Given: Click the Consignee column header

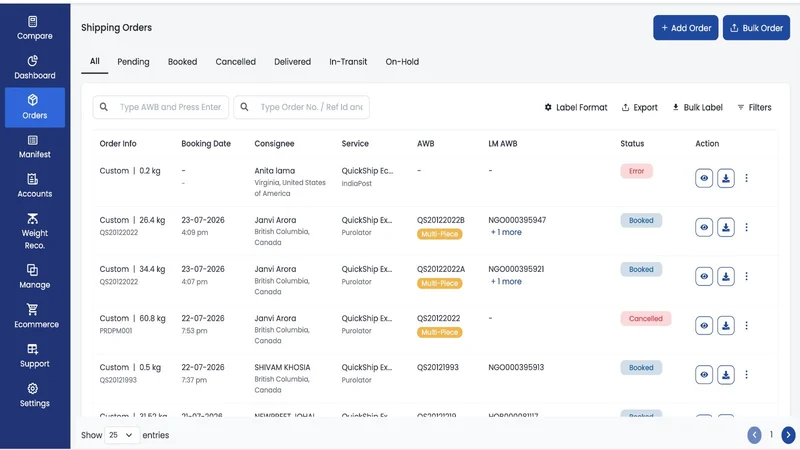Looking at the screenshot, I should tap(274, 144).
